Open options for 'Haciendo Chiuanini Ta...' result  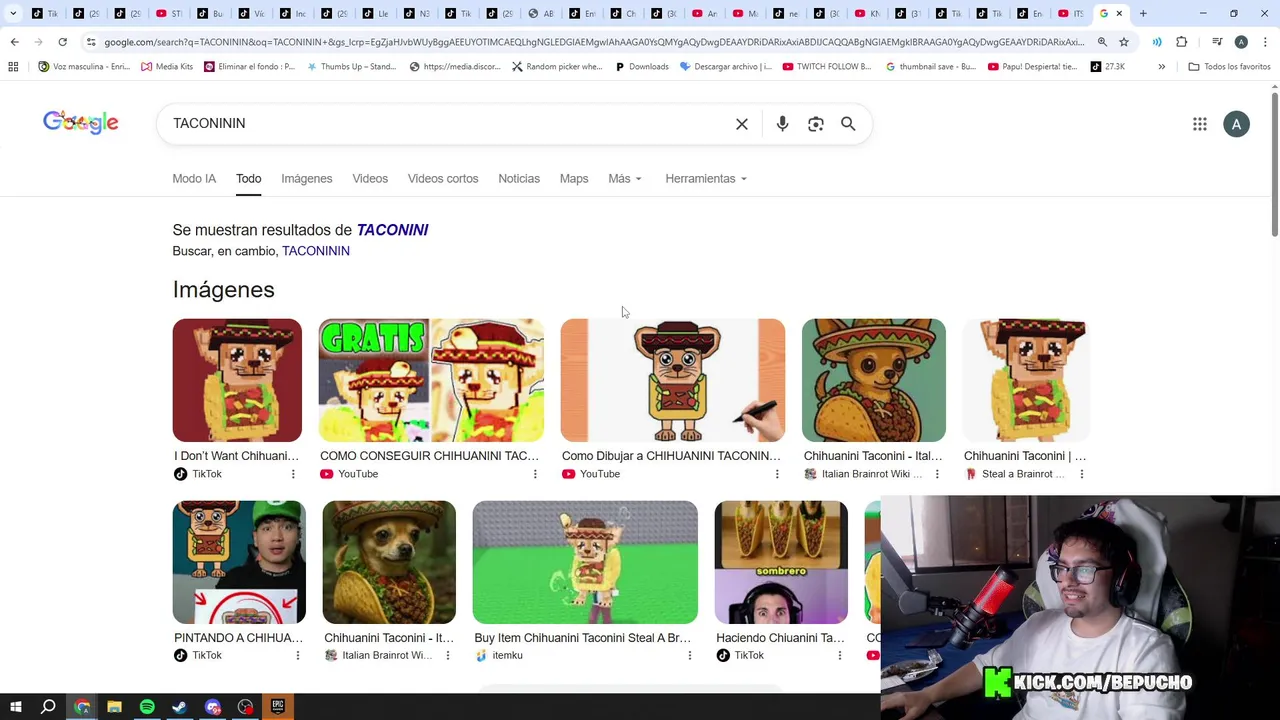click(839, 655)
